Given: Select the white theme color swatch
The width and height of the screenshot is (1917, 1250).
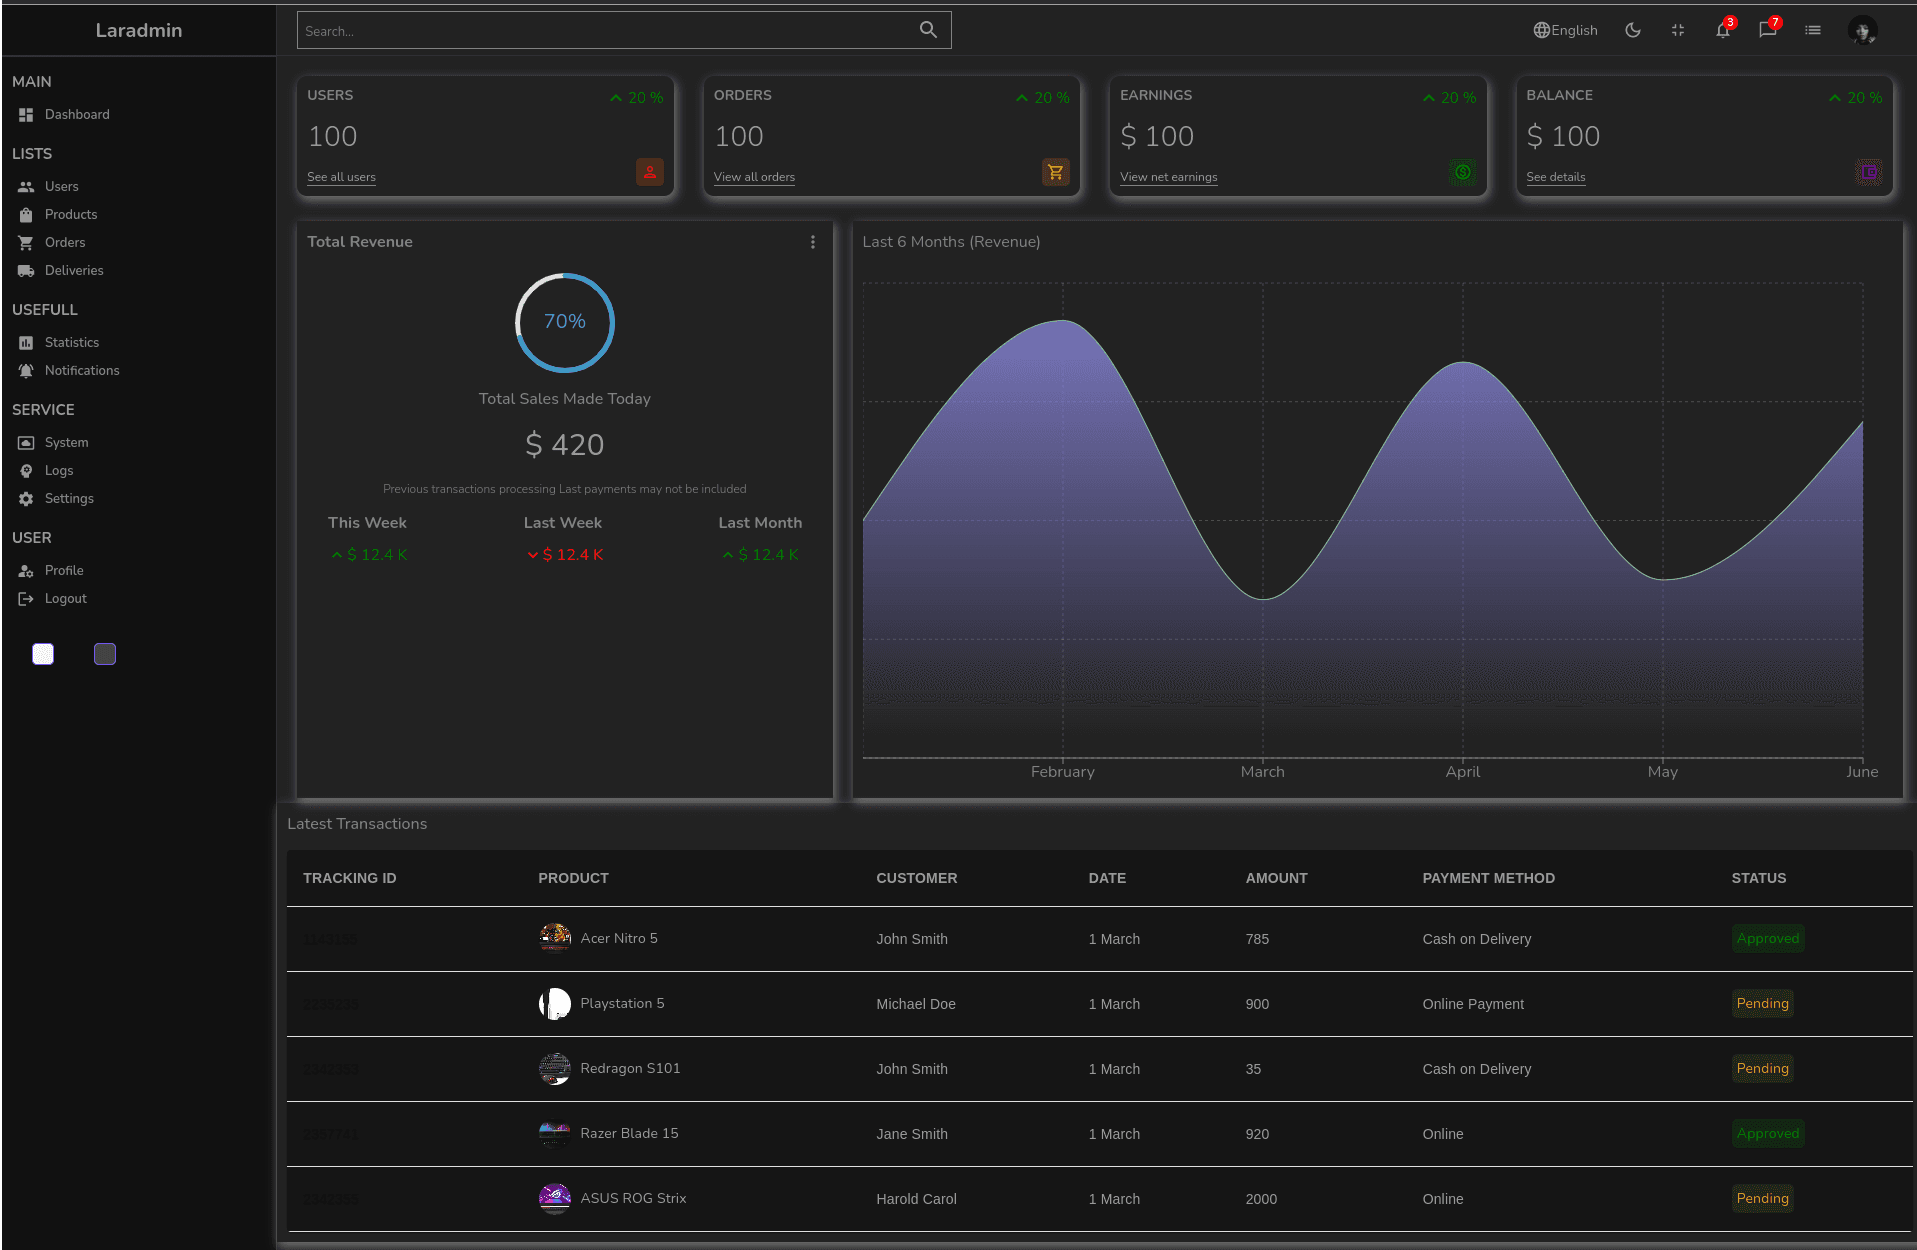Looking at the screenshot, I should coord(43,654).
